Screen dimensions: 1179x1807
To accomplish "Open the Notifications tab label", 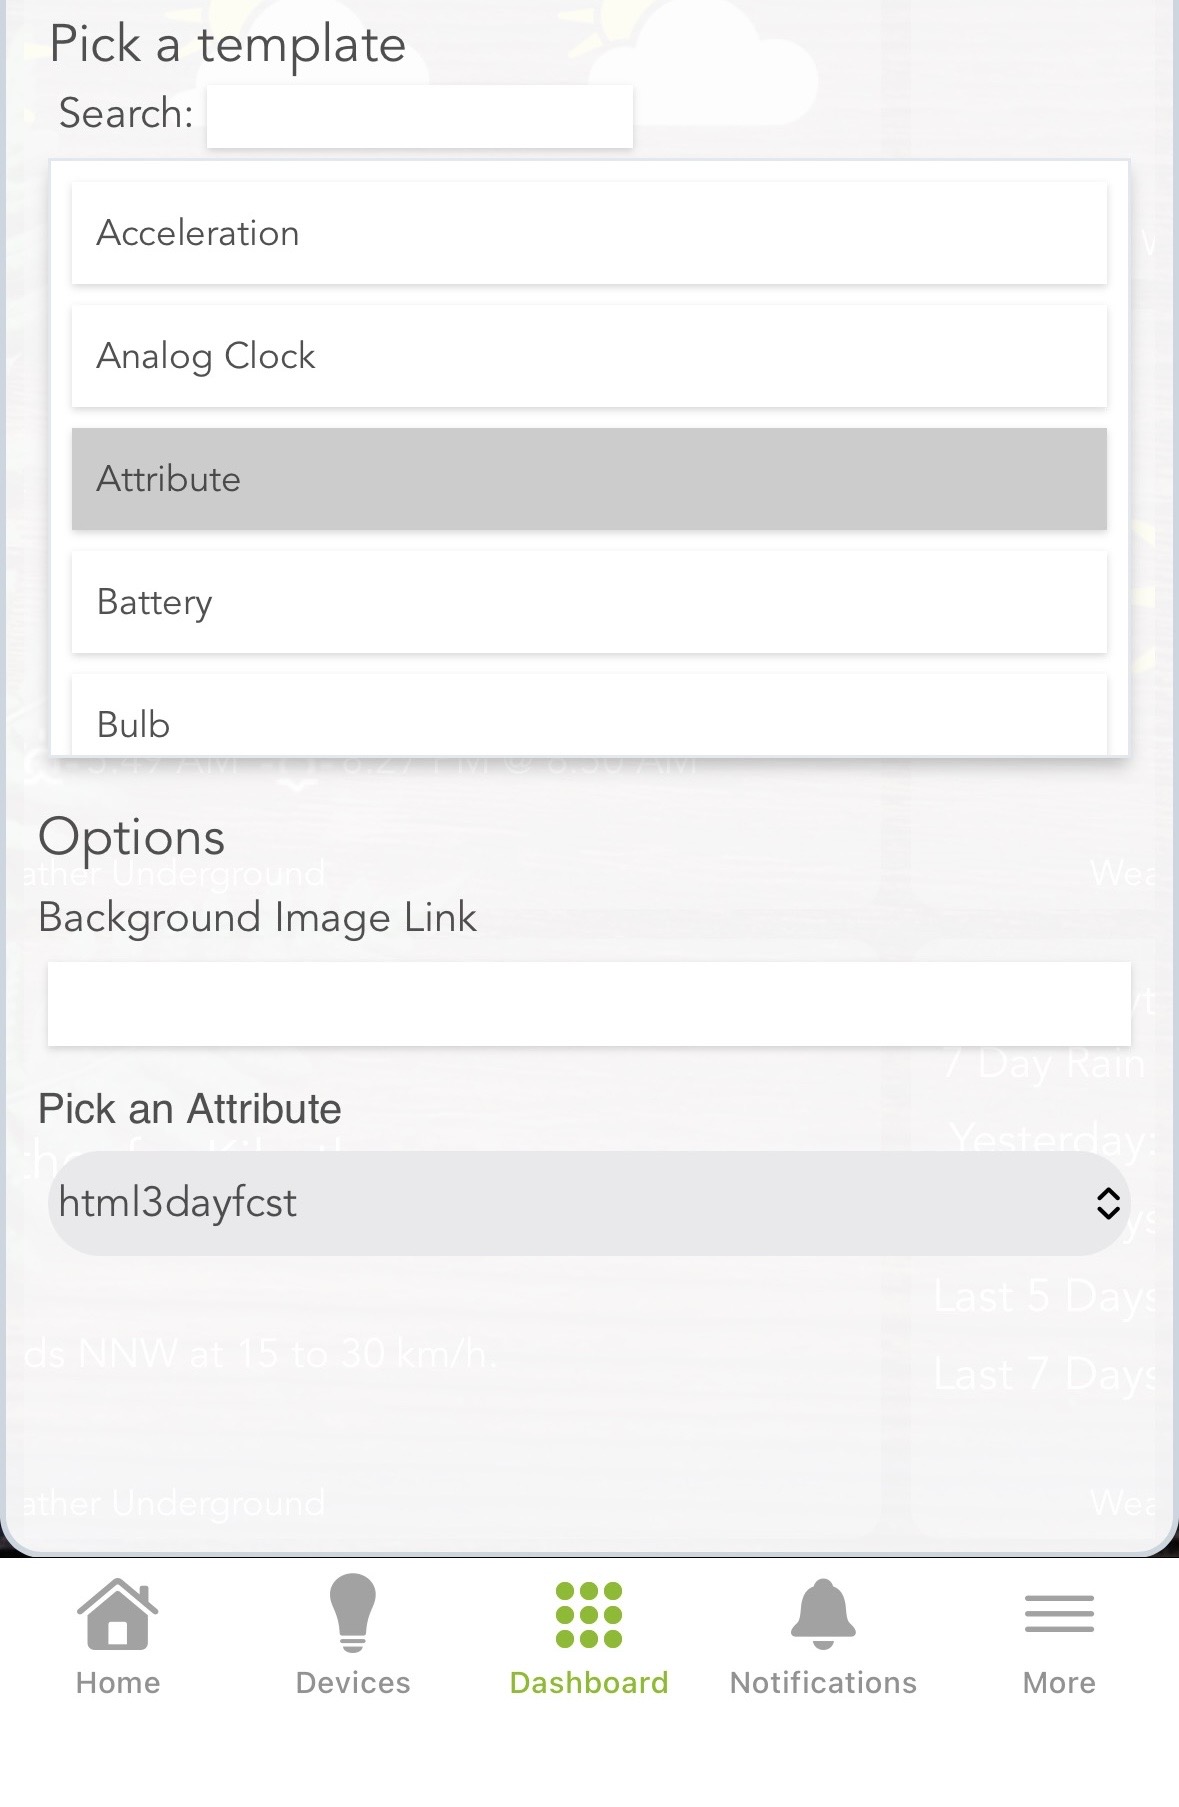I will 823,1683.
